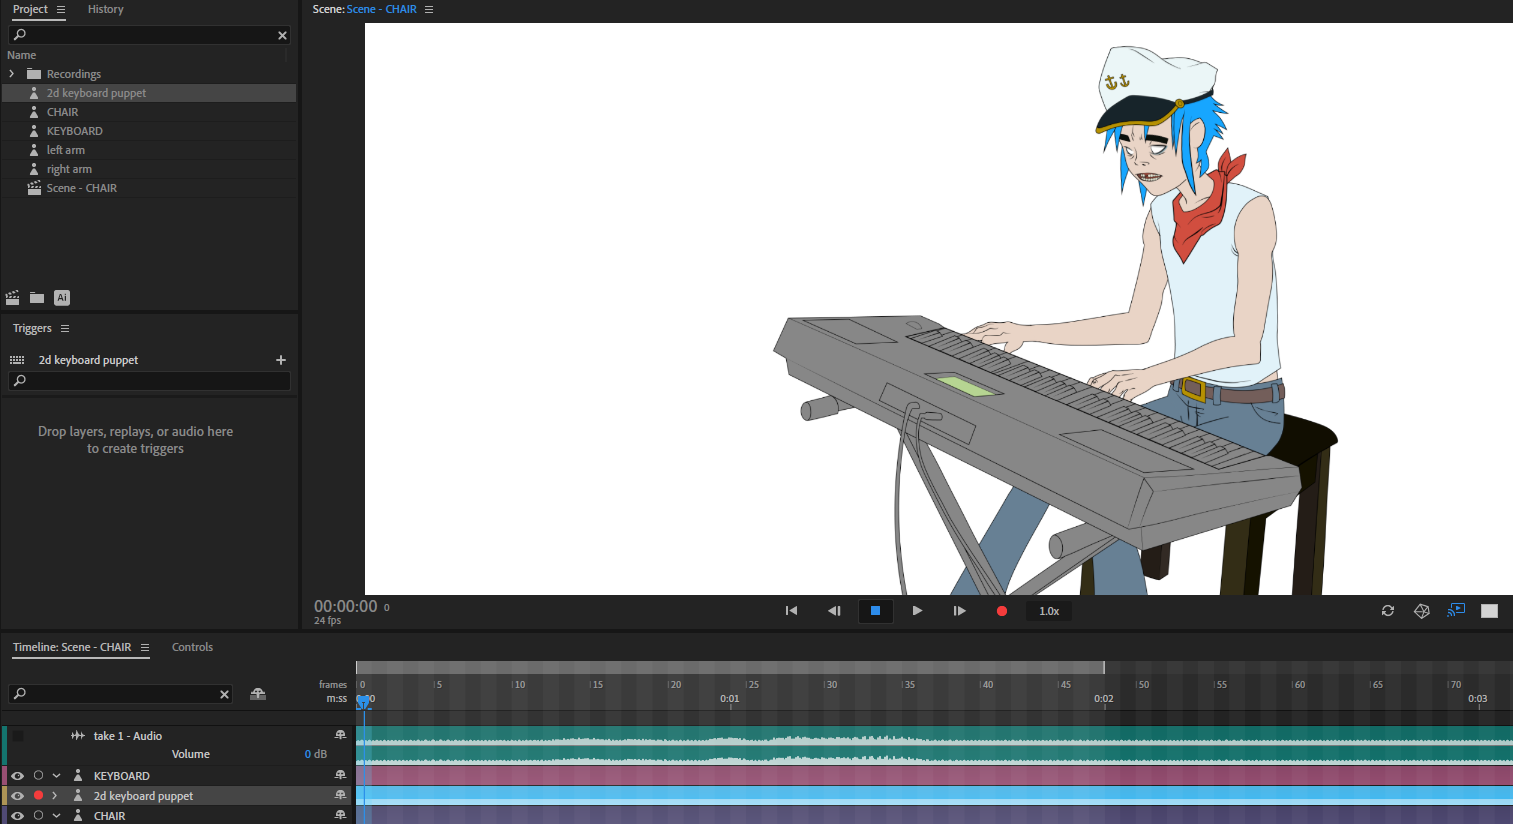Open the Controls tab

click(192, 647)
